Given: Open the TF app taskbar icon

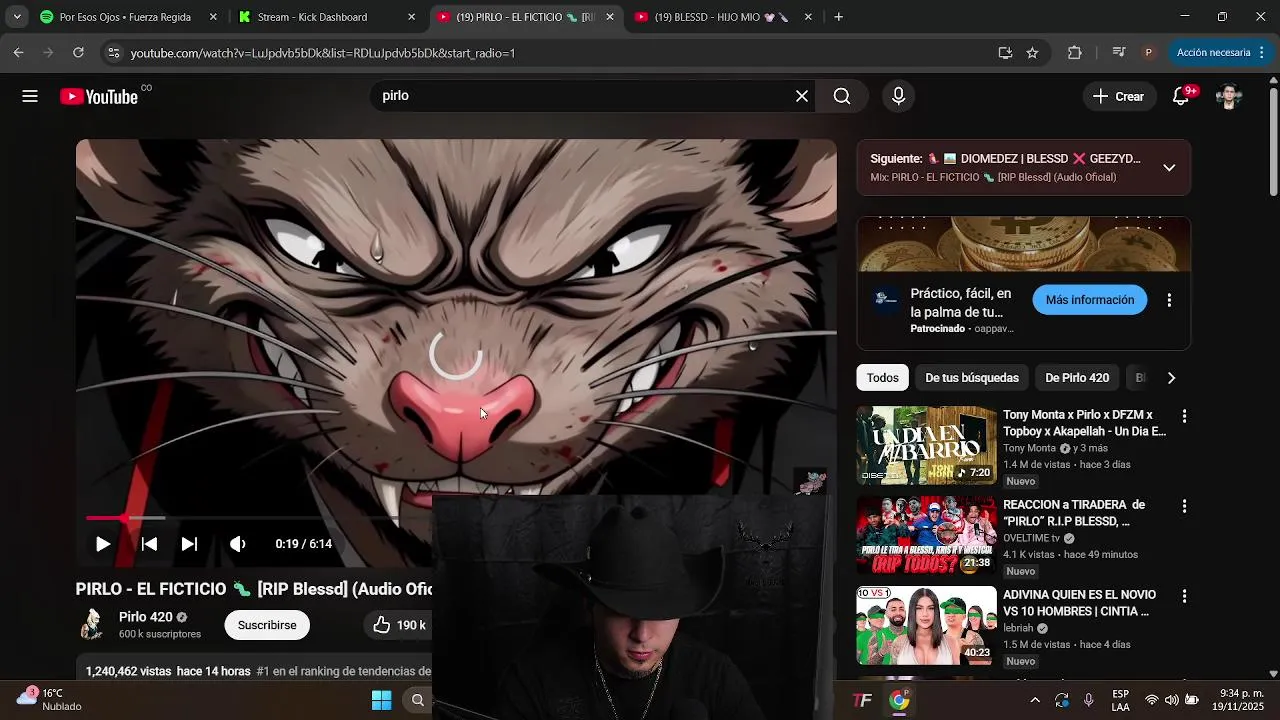Looking at the screenshot, I should (862, 700).
